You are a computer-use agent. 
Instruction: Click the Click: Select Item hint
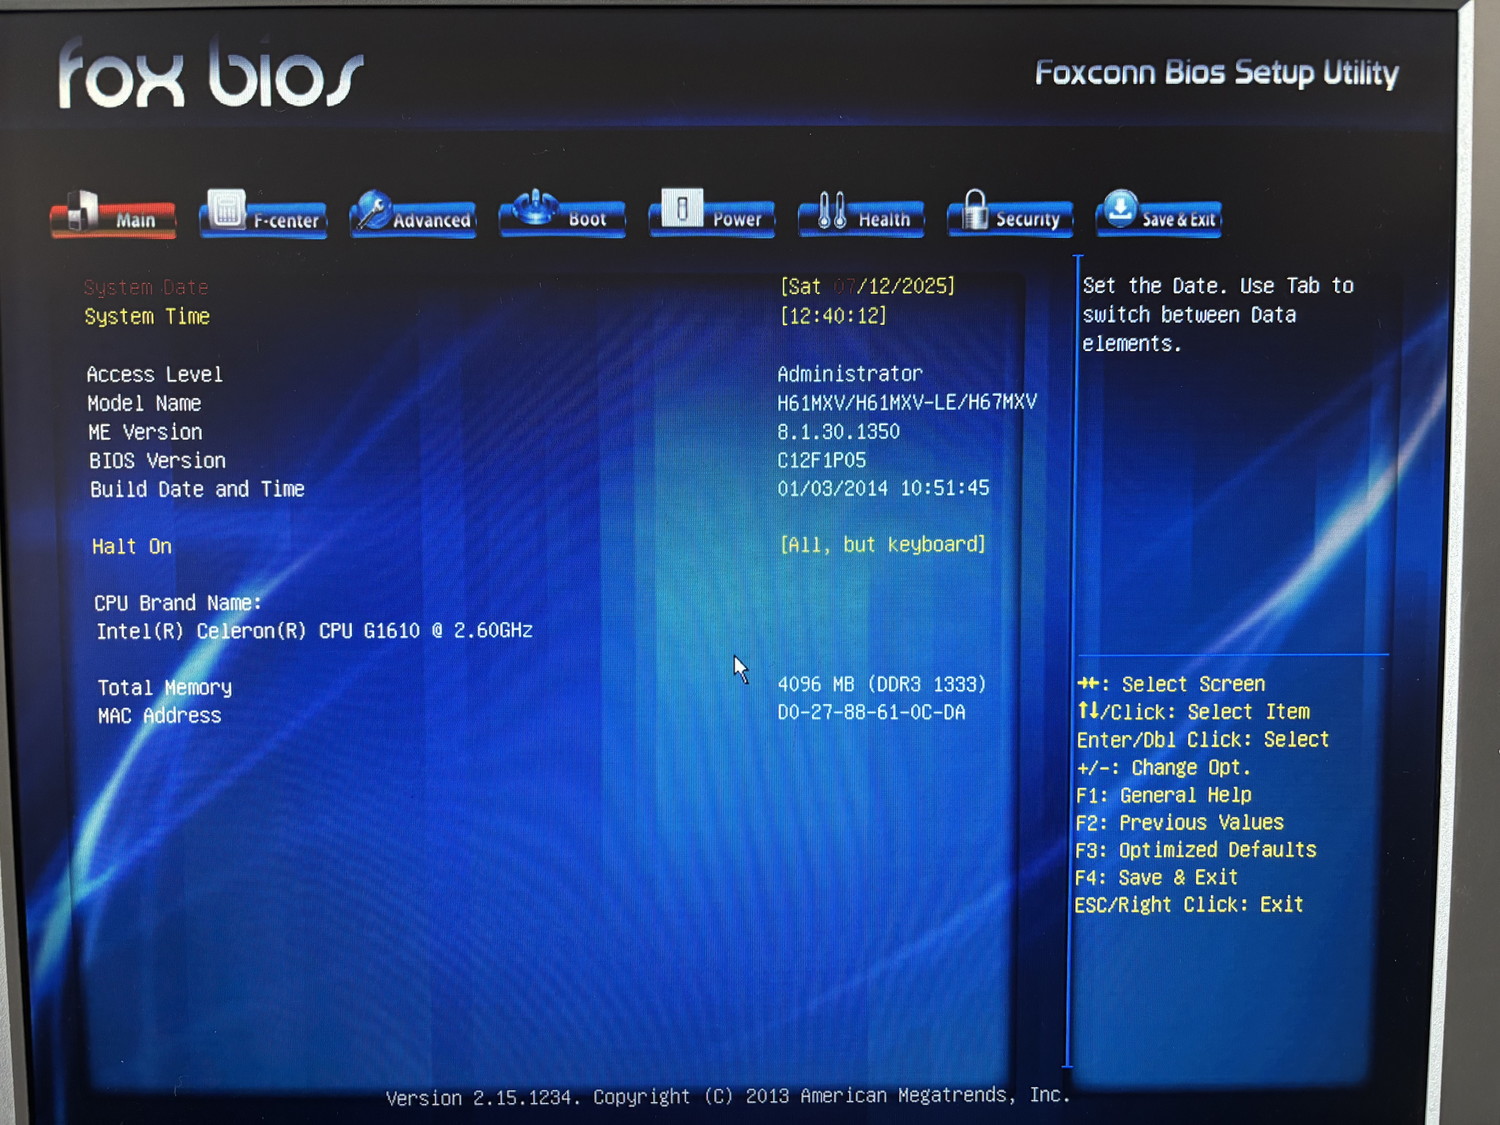click(x=1194, y=712)
